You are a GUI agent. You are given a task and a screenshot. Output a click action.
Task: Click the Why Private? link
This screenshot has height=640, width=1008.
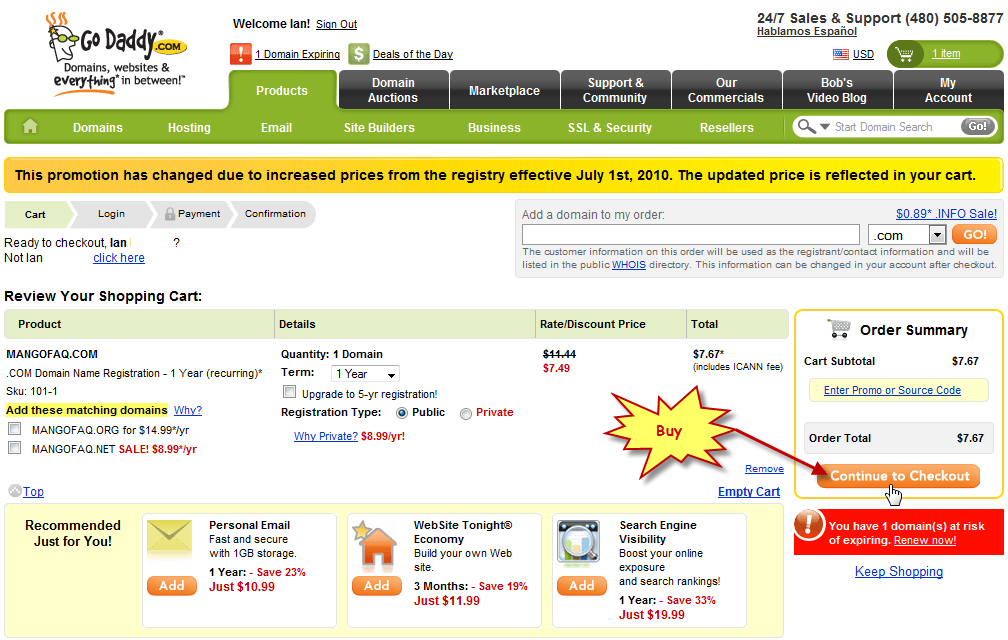(x=326, y=436)
